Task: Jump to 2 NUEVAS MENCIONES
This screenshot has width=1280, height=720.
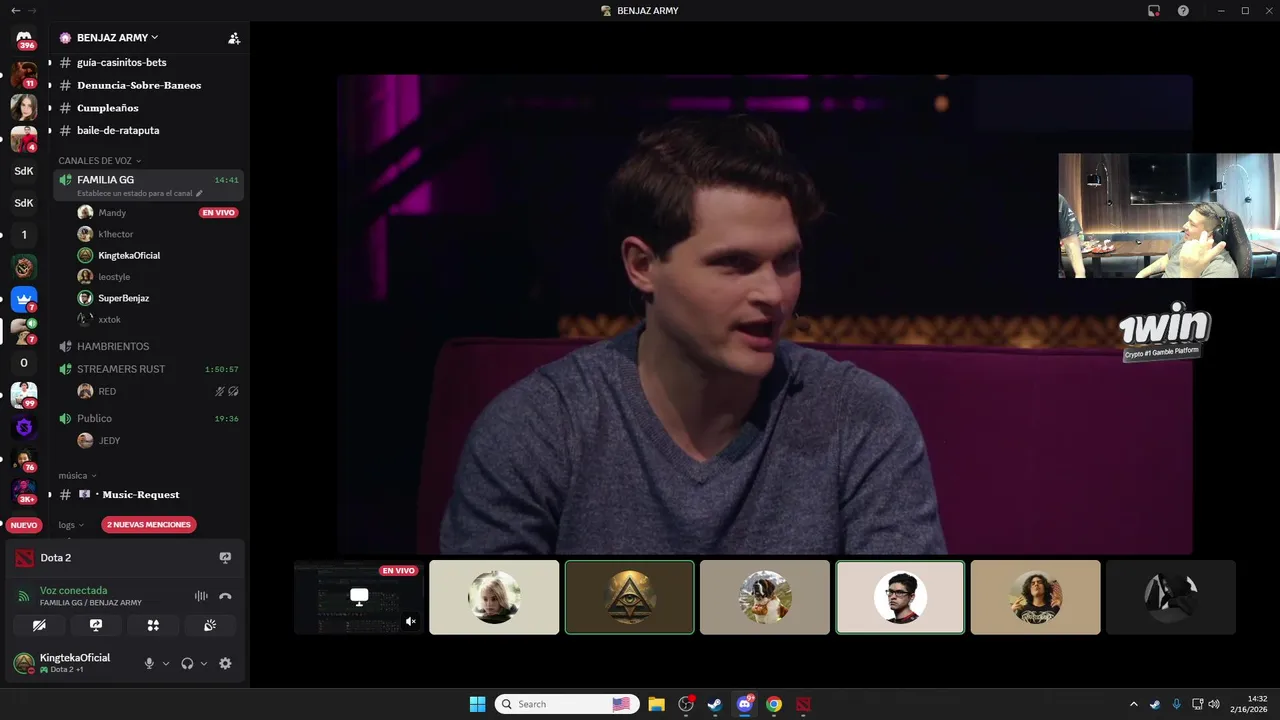Action: 148,525
